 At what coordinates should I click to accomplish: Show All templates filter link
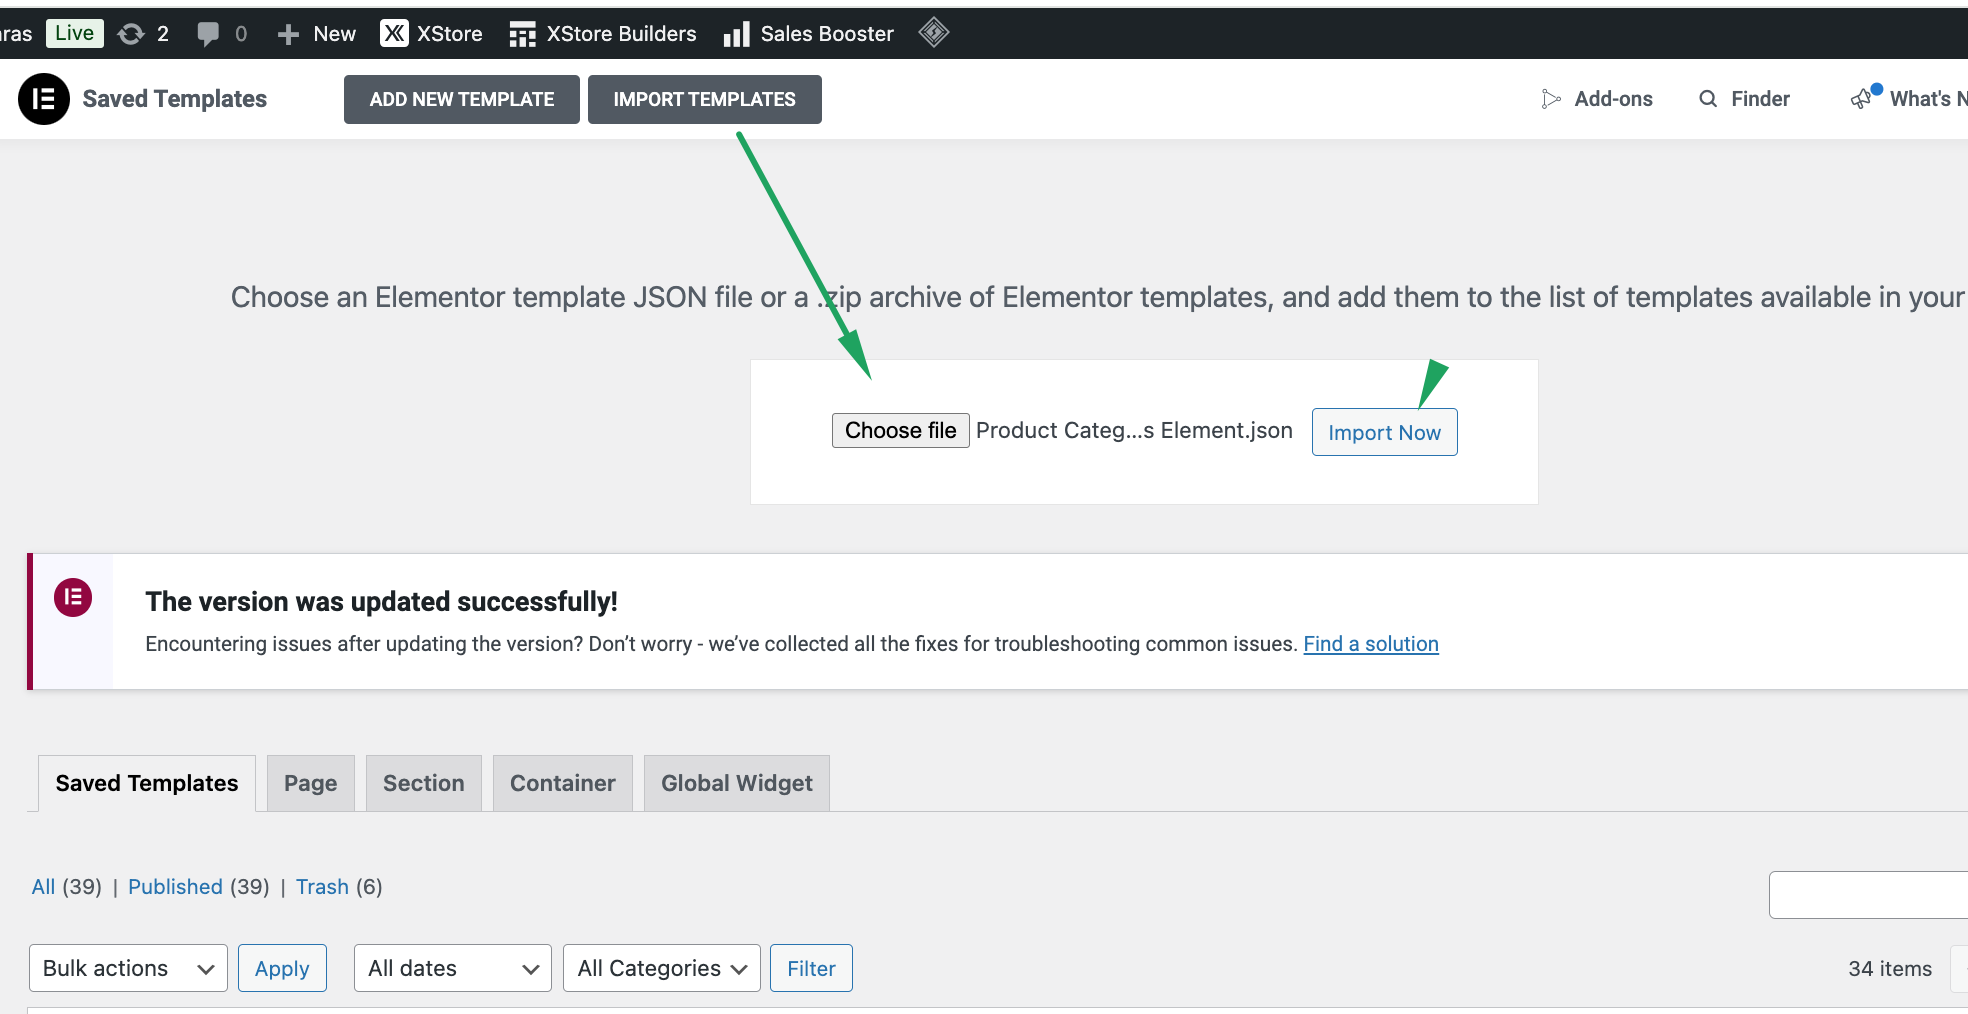click(43, 887)
